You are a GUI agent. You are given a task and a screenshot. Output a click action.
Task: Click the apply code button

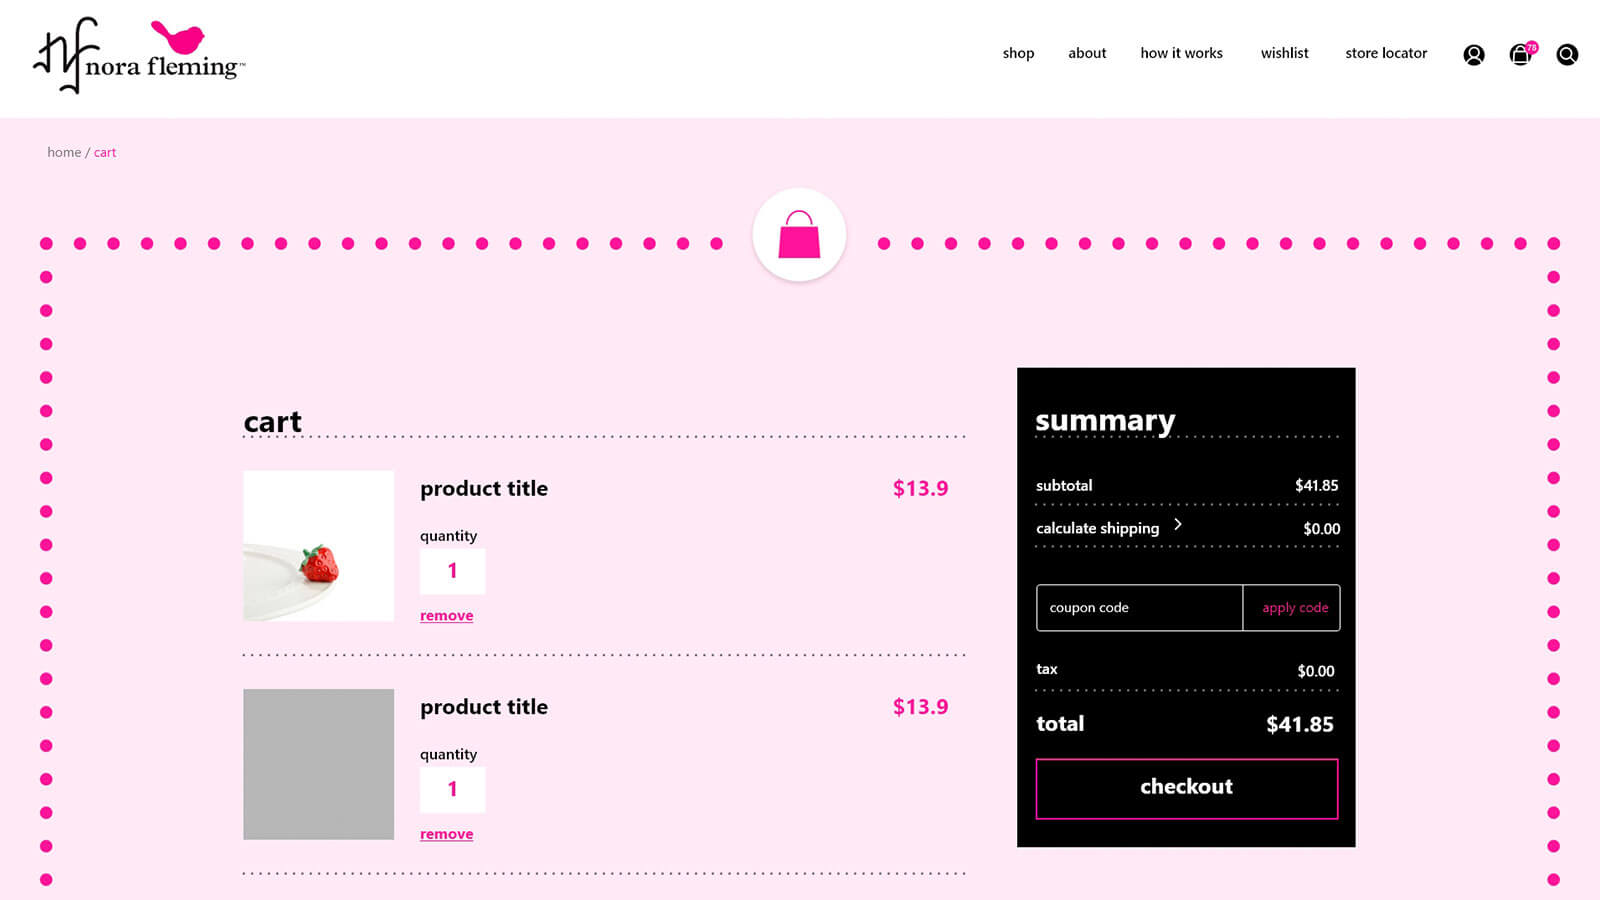[x=1294, y=608]
